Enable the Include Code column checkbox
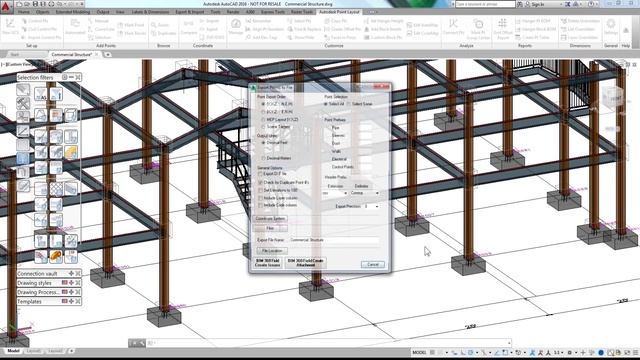640x360 pixels. (x=260, y=205)
